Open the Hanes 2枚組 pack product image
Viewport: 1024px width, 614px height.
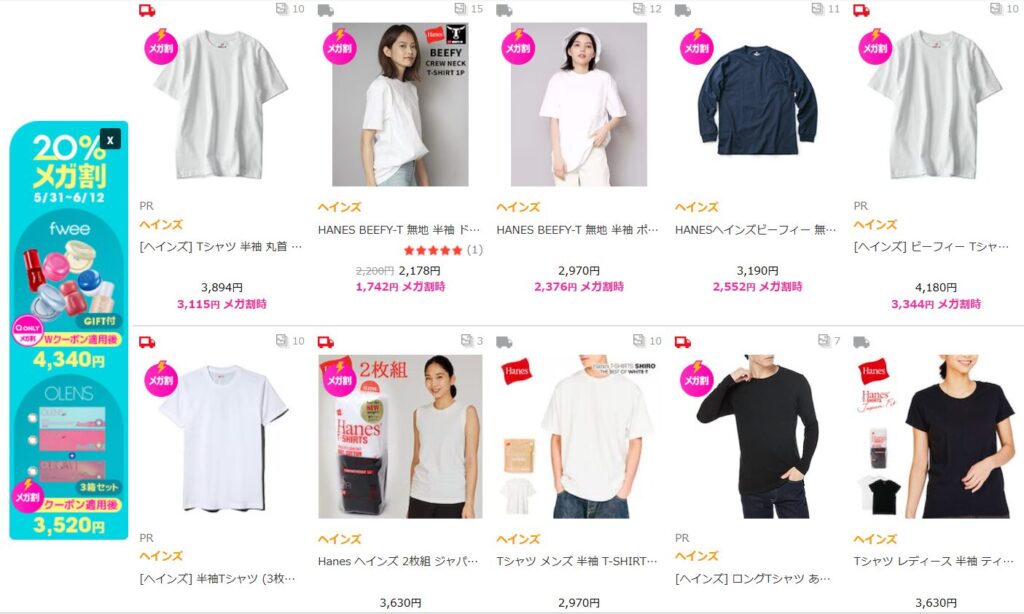[400, 436]
